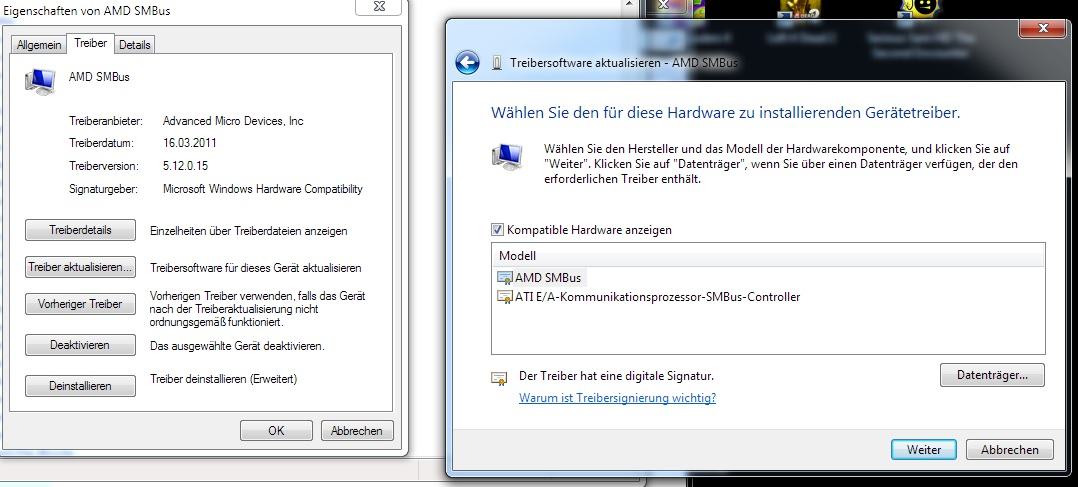Open Warum ist Treibersignierung wichtig link
This screenshot has width=1078, height=487.
(617, 398)
